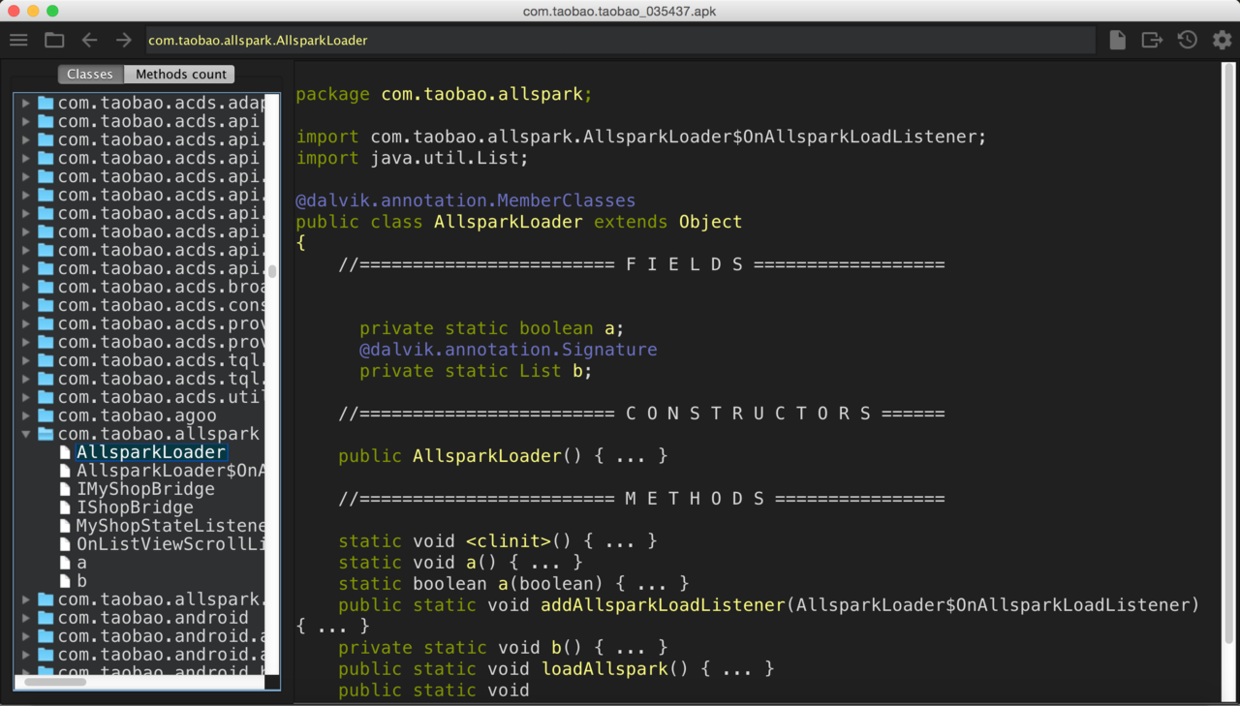Select AllsparkLoader class in the tree
Screen dimensions: 1240x706
[151, 452]
